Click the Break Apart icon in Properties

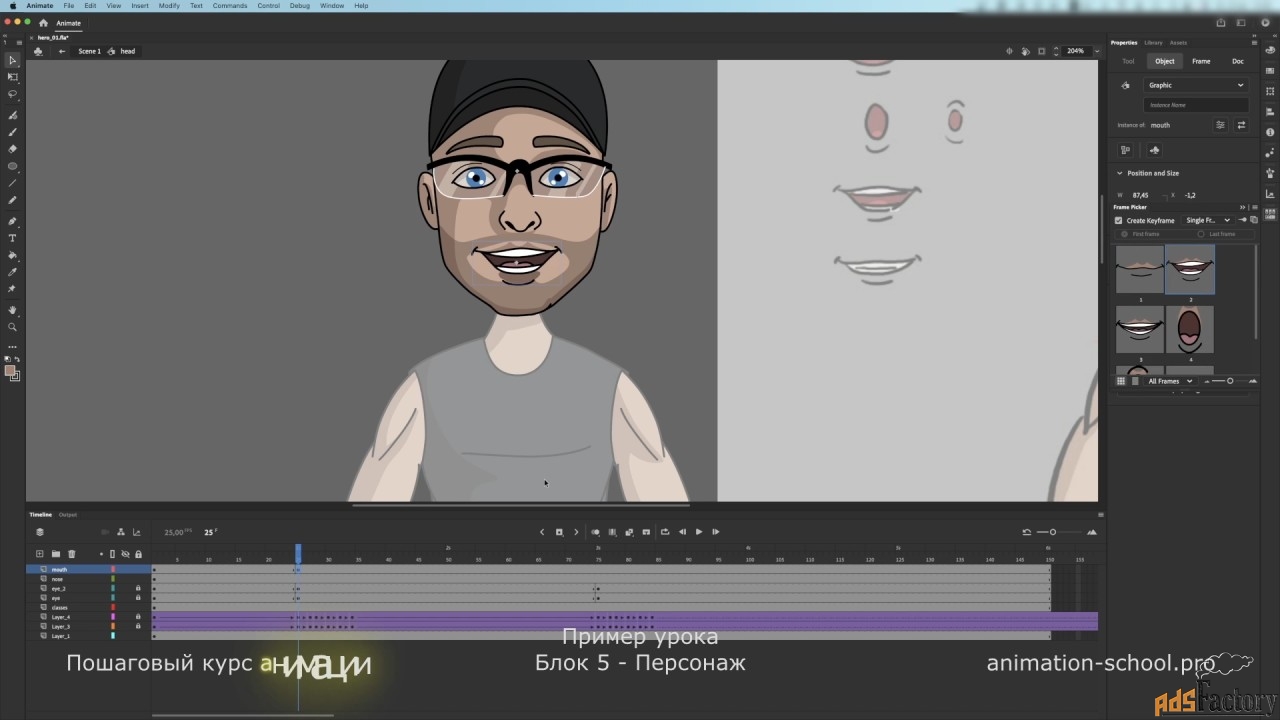click(x=1125, y=150)
